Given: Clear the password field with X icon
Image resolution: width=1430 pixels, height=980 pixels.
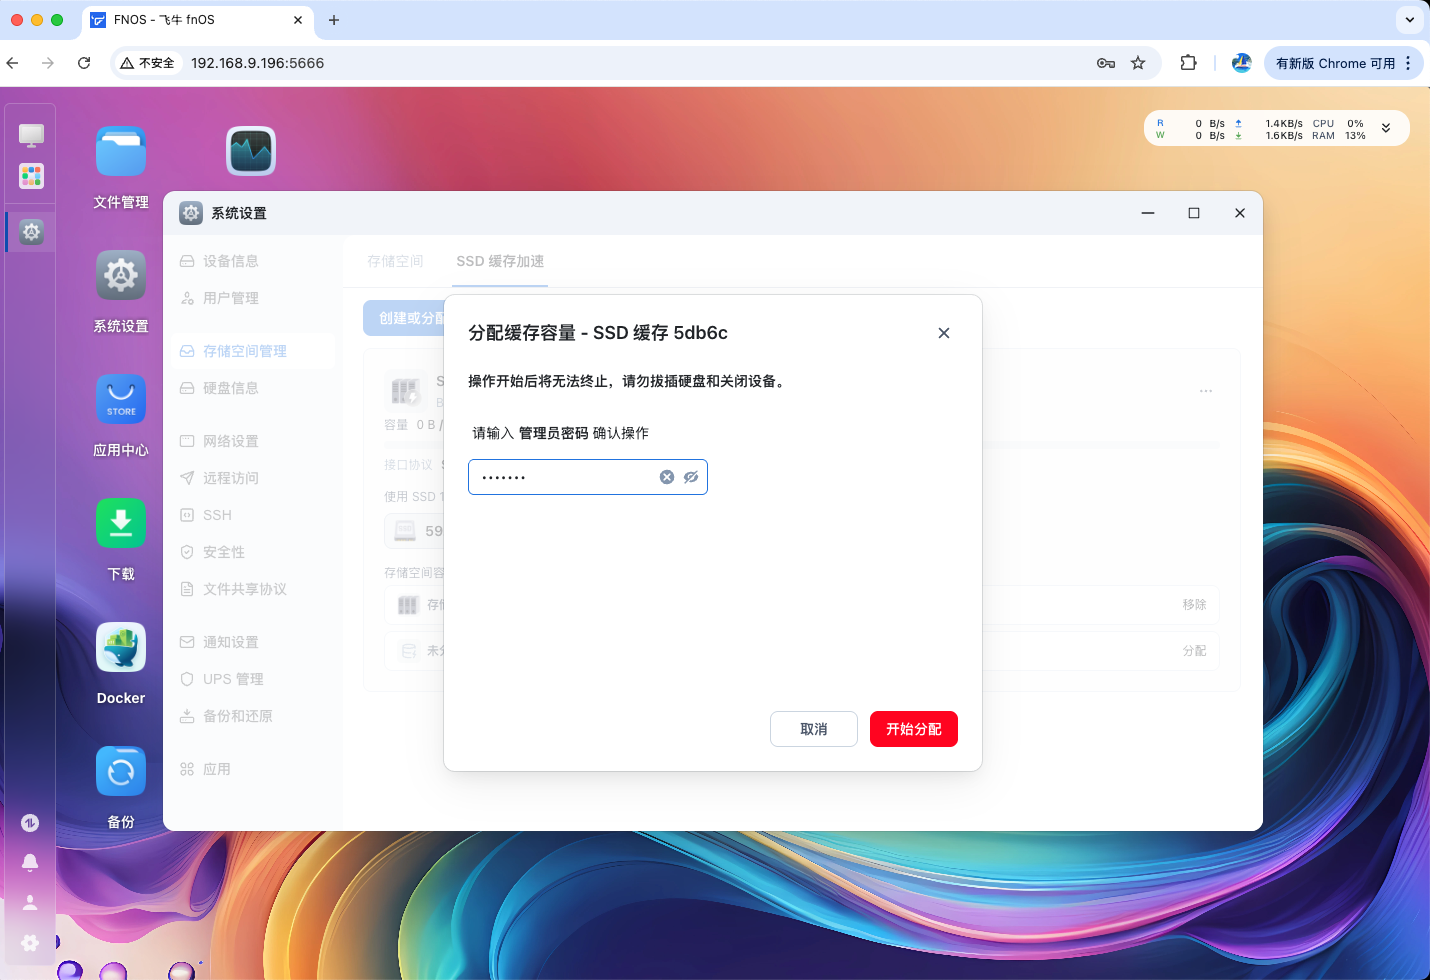Looking at the screenshot, I should point(667,477).
